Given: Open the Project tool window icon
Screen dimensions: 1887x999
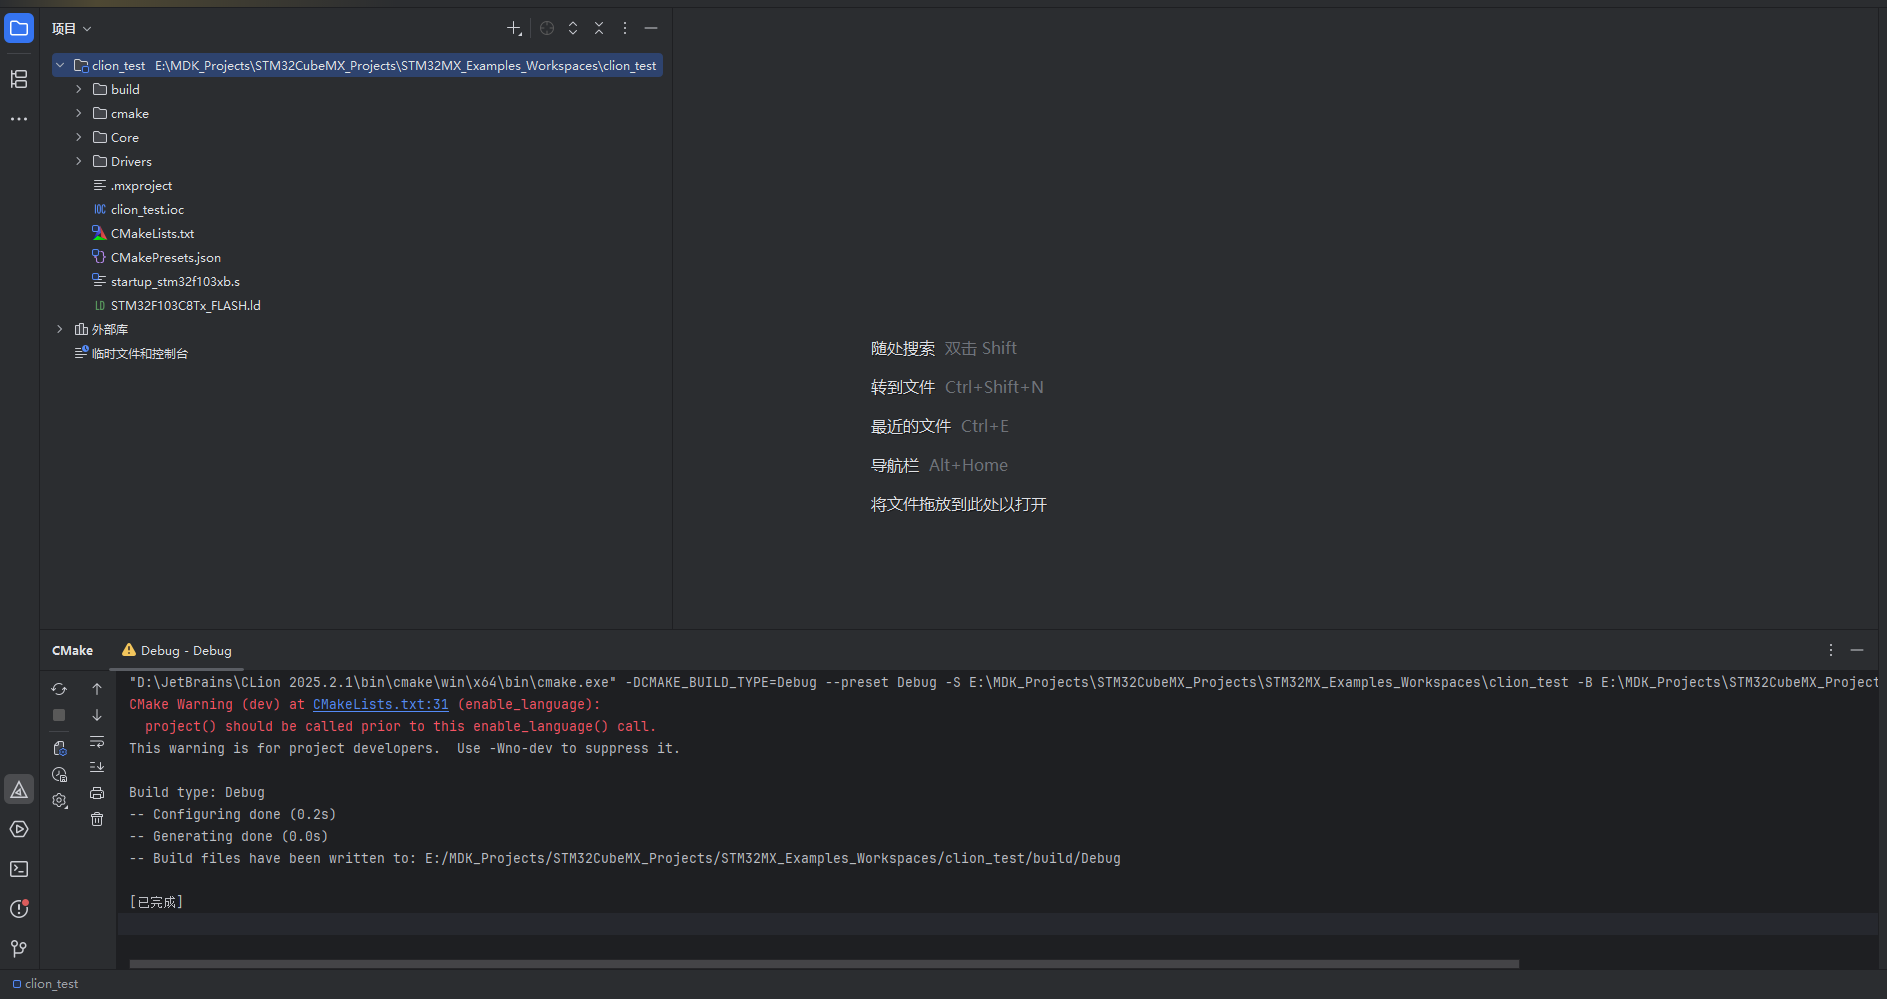Looking at the screenshot, I should (x=19, y=28).
